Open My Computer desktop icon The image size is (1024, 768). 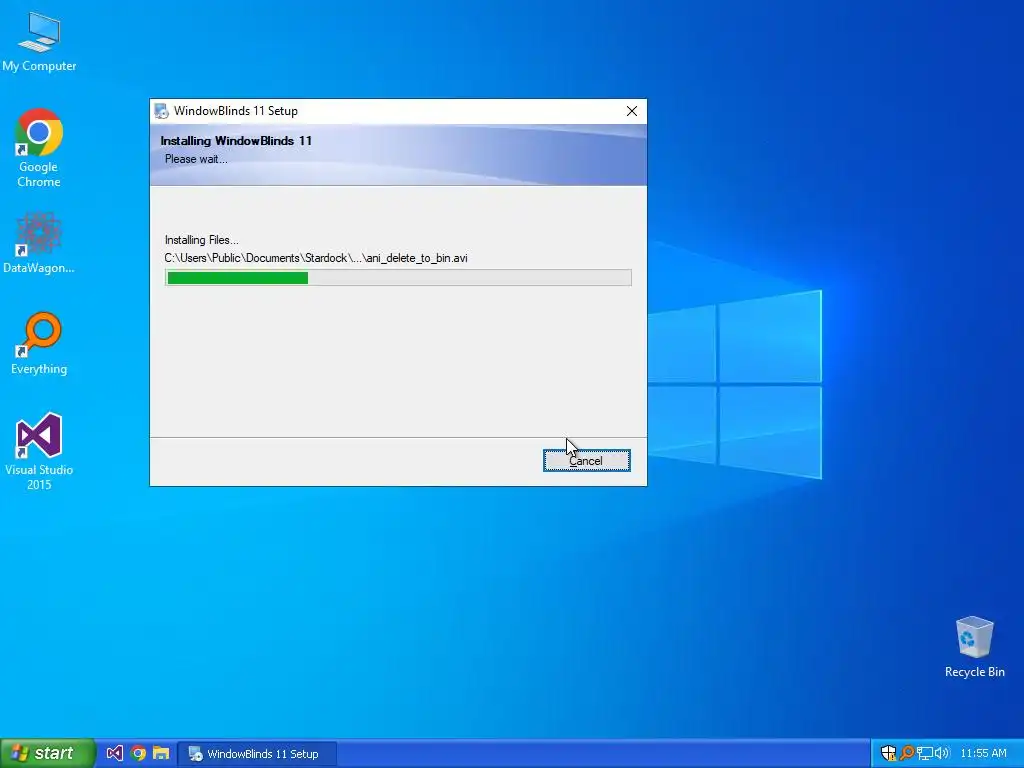click(39, 42)
